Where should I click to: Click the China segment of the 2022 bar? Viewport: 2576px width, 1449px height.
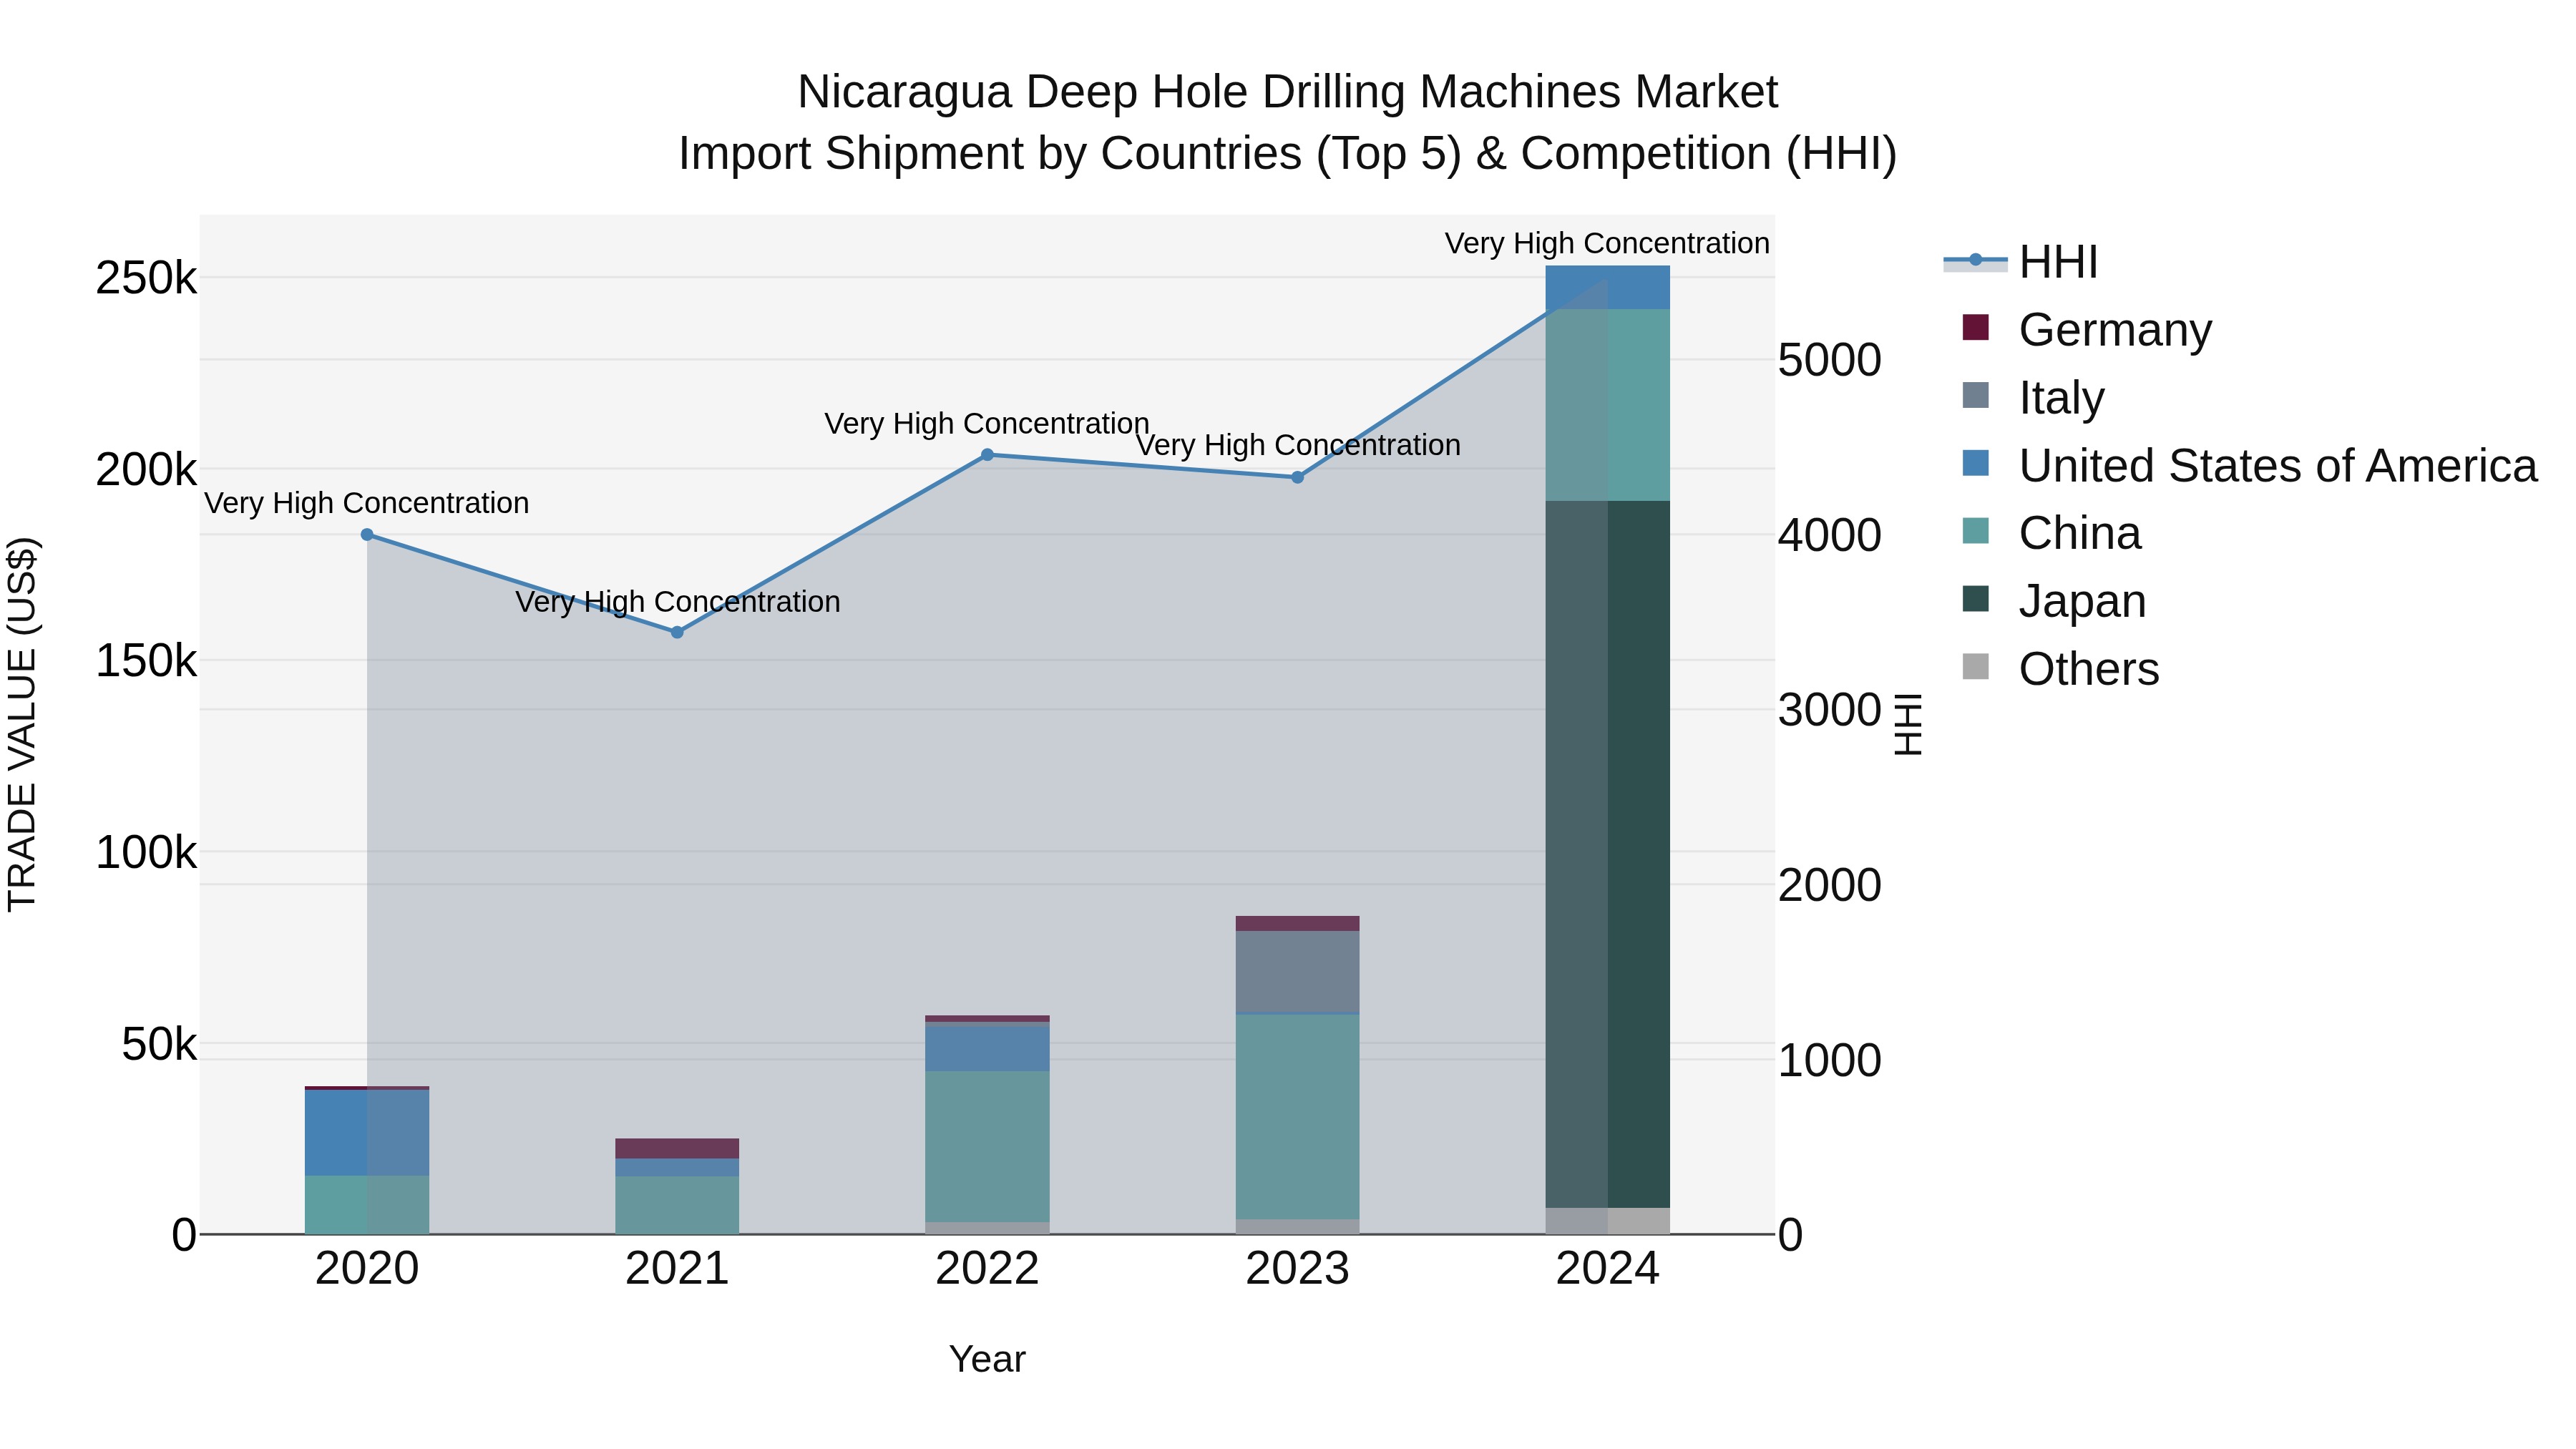click(x=987, y=1146)
